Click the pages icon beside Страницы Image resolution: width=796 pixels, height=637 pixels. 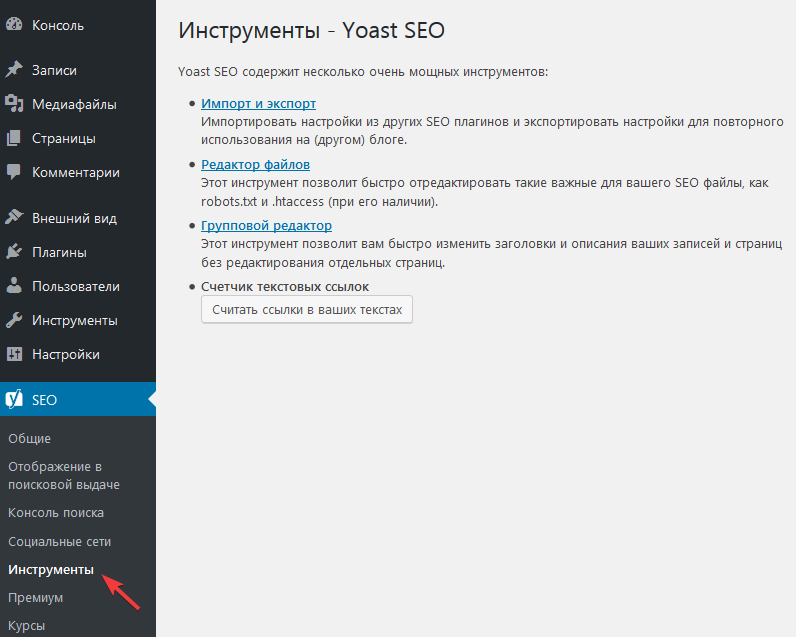point(14,138)
